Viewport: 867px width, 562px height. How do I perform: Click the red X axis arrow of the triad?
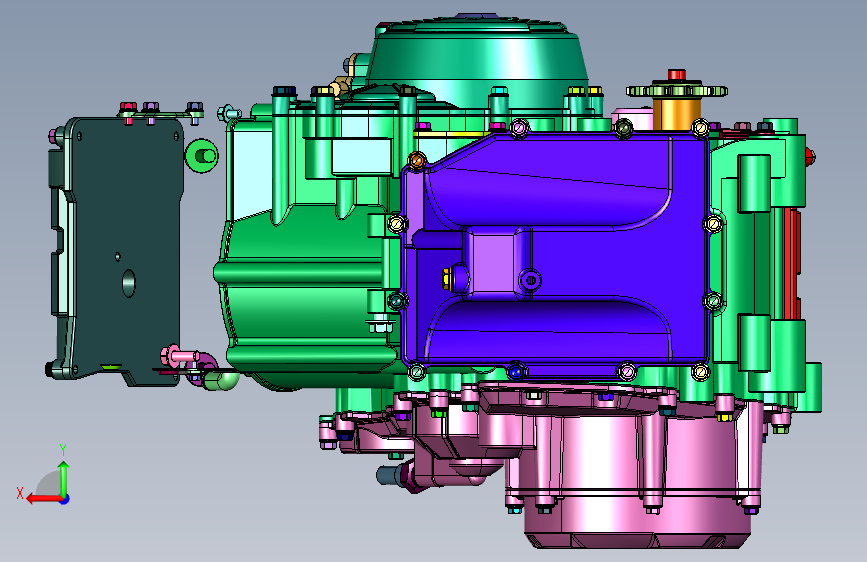point(43,499)
